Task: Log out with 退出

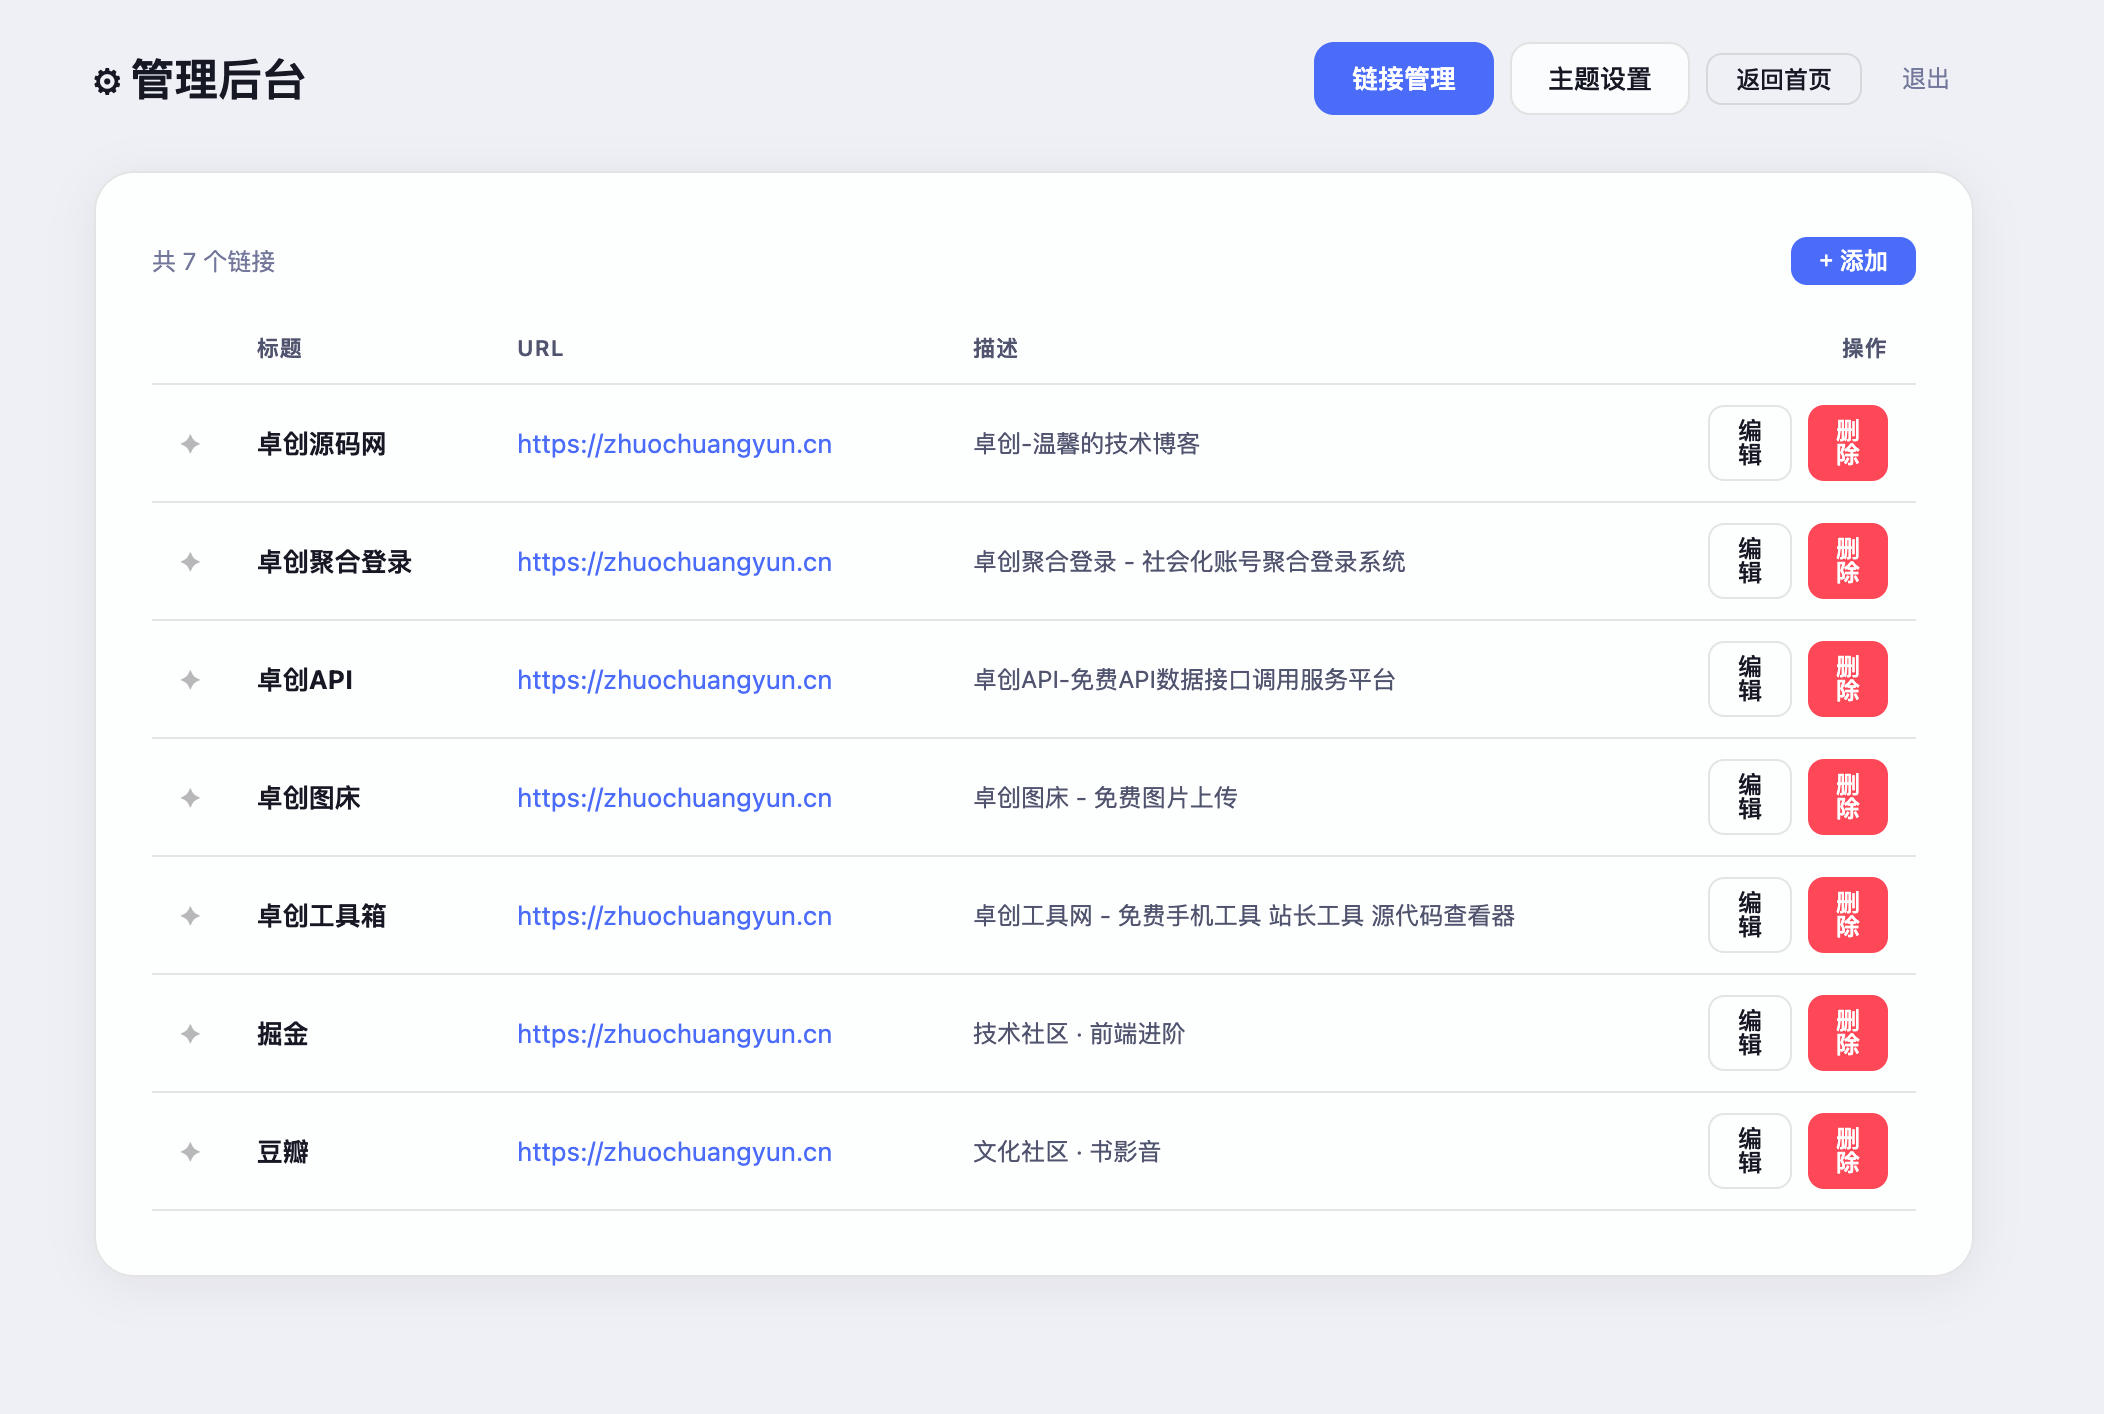Action: 1925,79
